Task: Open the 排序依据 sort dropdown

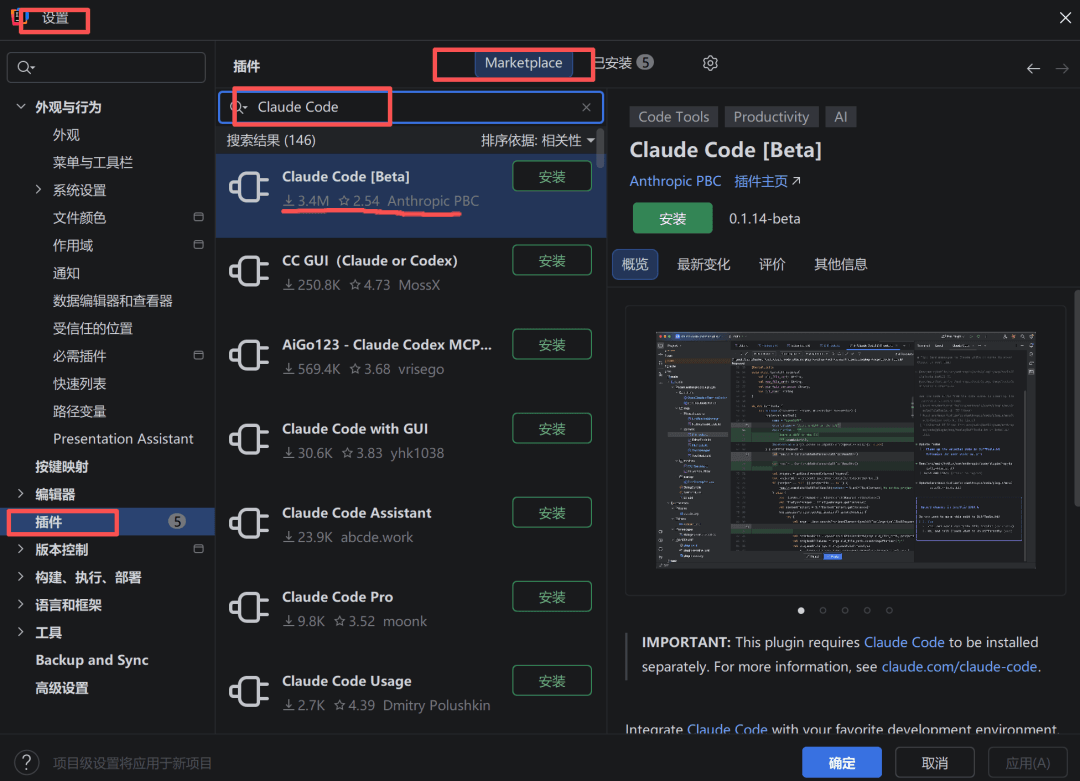Action: pyautogui.click(x=537, y=140)
